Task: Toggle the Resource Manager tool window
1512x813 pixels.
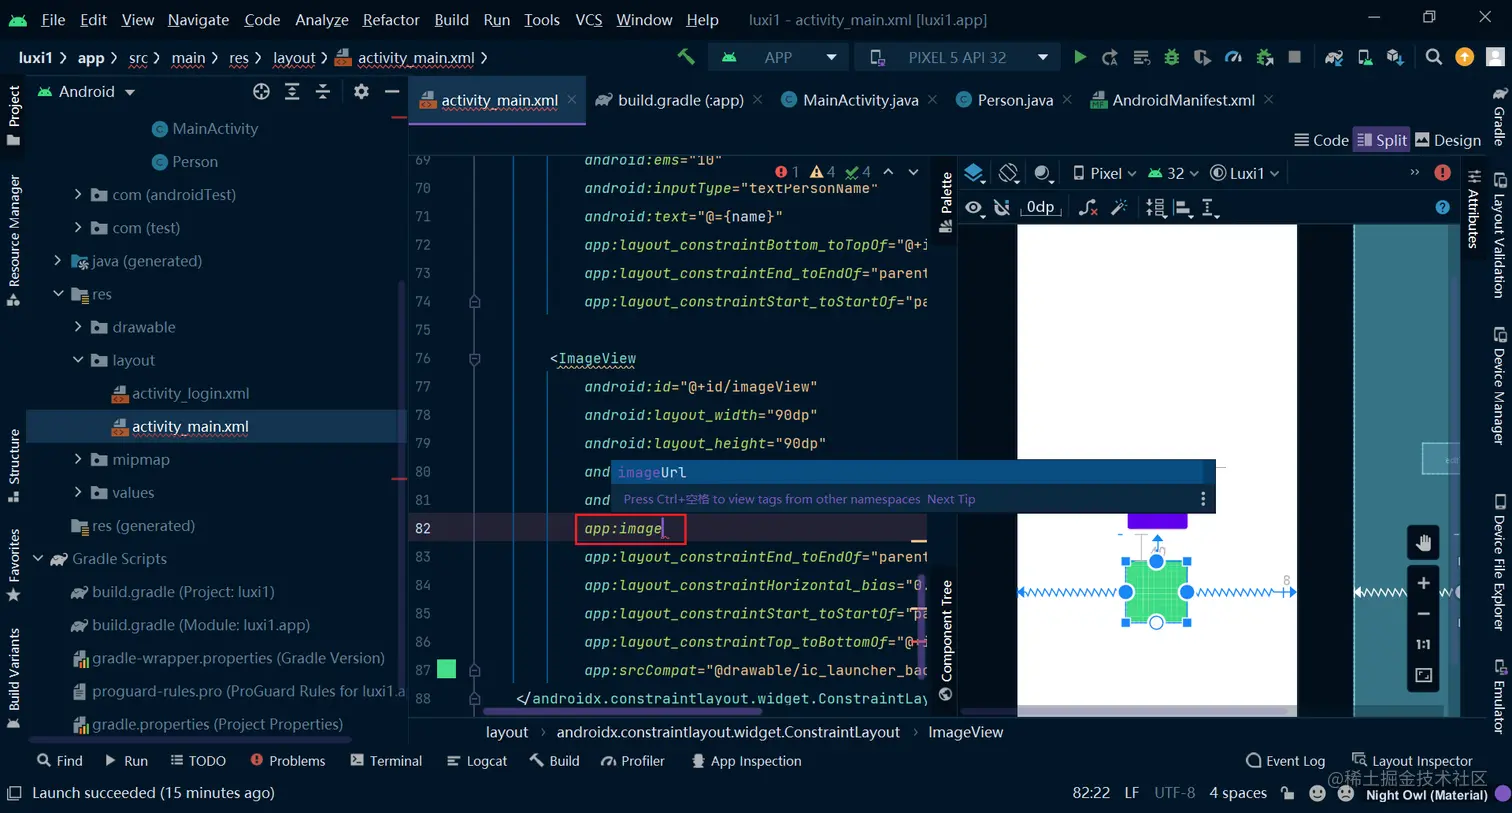Action: (14, 240)
